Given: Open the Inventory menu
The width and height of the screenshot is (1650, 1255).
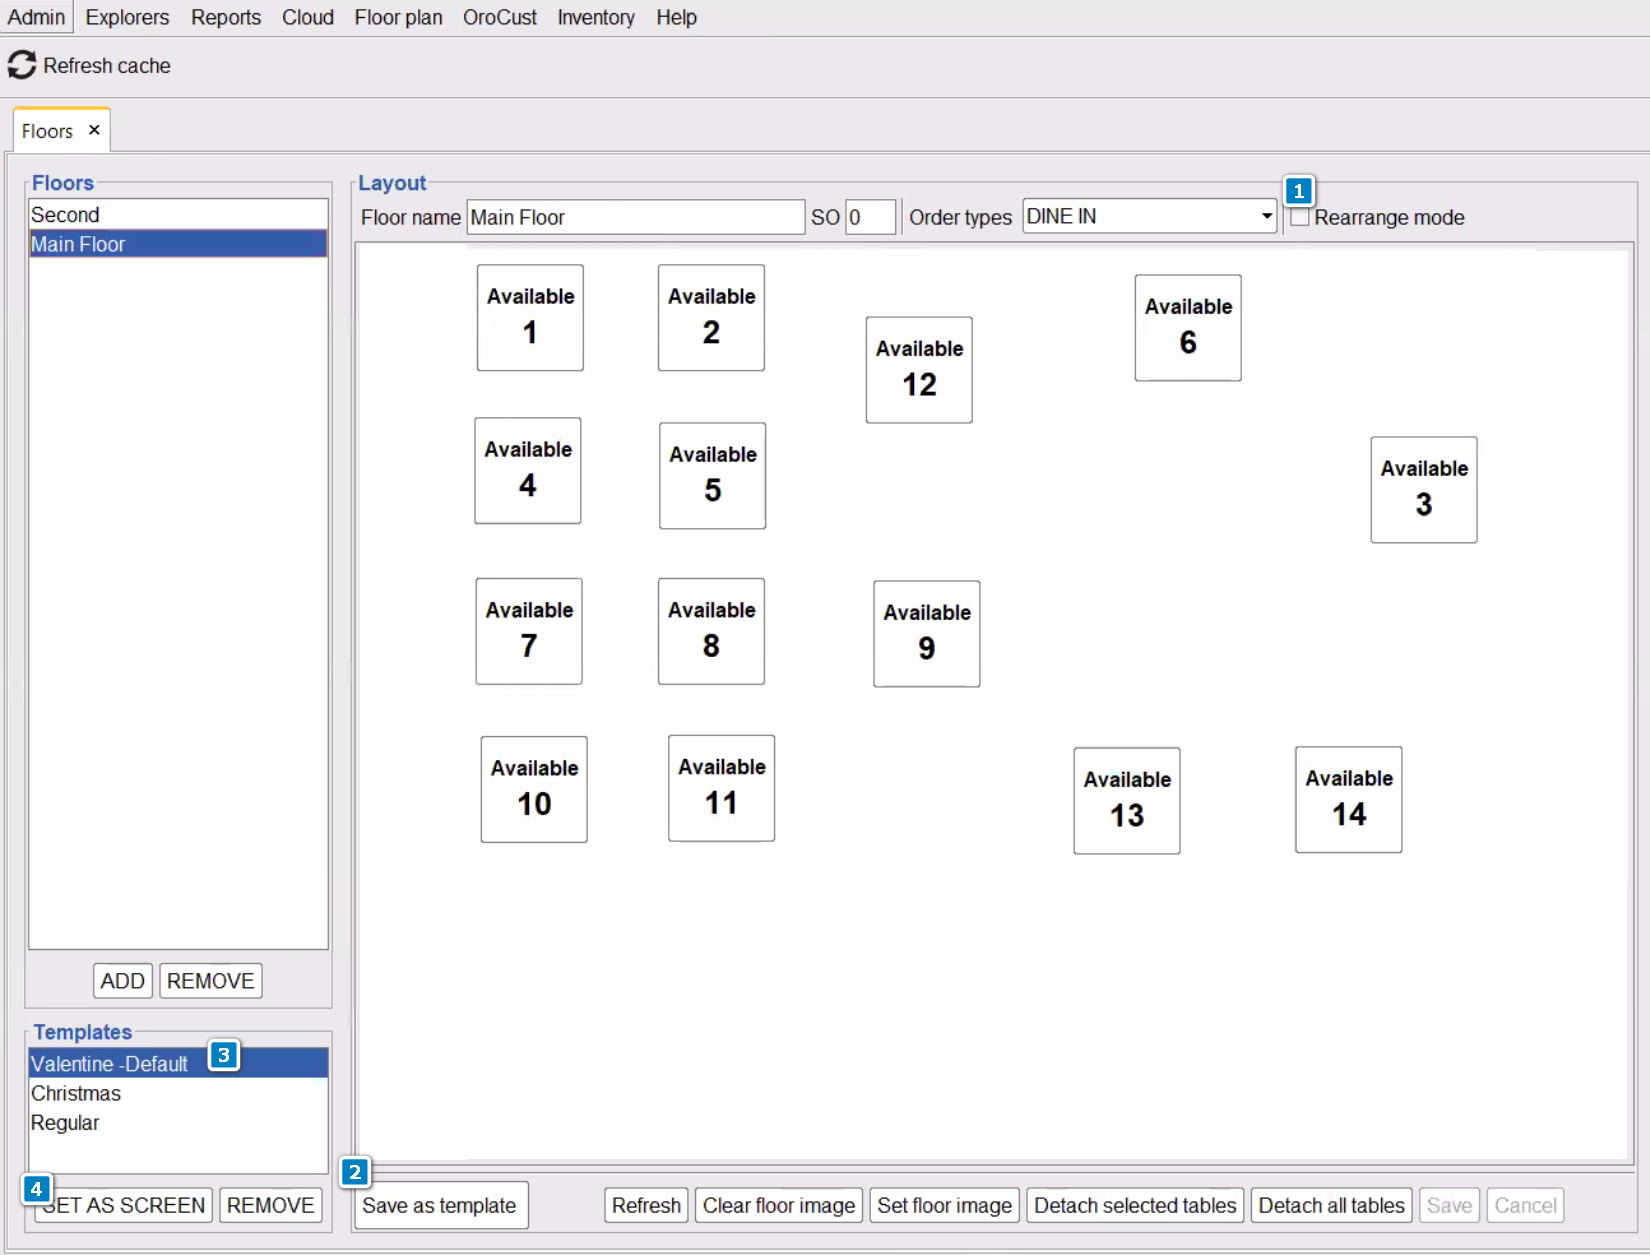Looking at the screenshot, I should [596, 17].
